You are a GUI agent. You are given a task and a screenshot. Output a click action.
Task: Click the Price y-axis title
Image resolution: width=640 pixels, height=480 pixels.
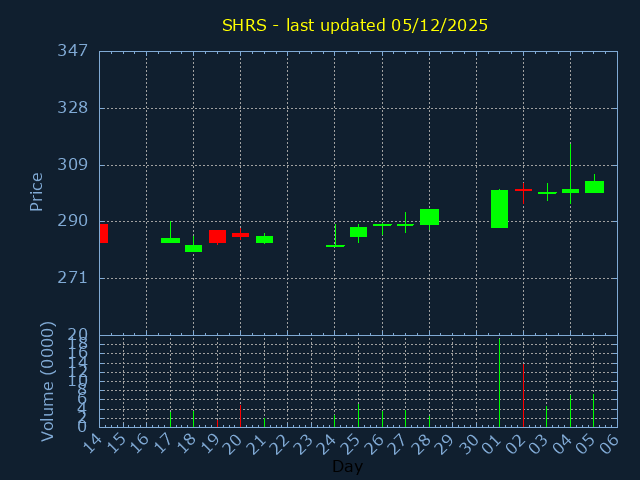coord(37,191)
